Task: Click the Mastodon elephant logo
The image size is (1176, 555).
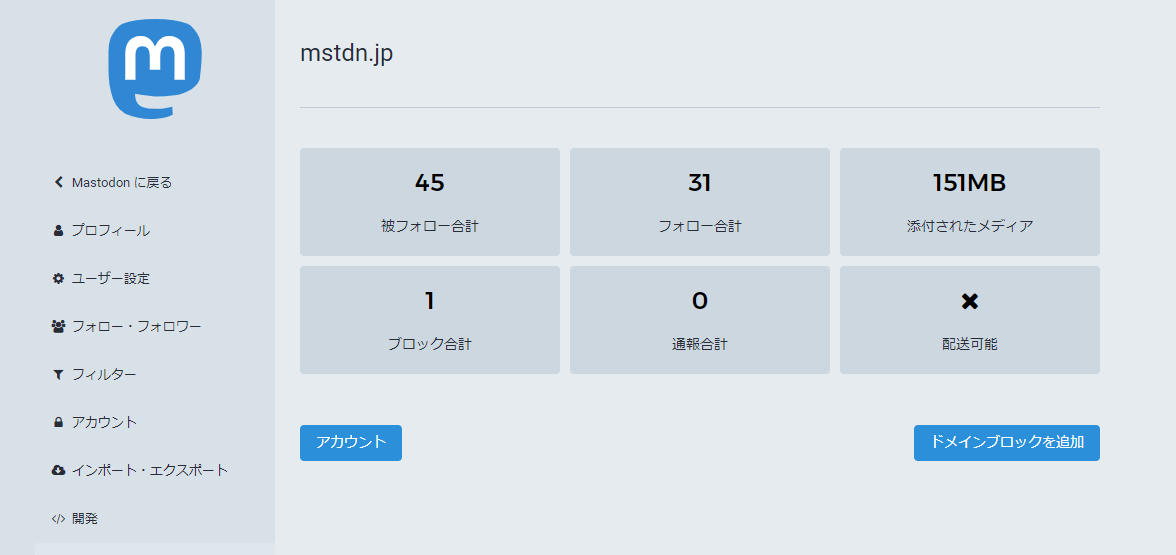Action: click(x=155, y=69)
